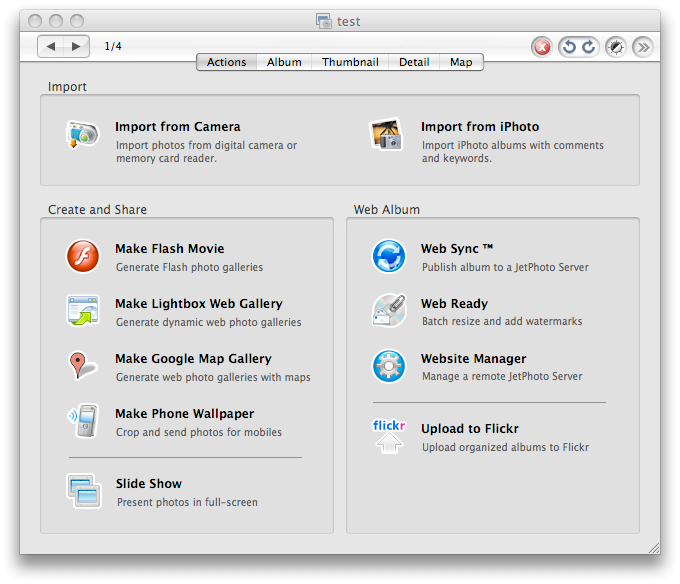Screen dimensions: 680x584
Task: Click the Phone Wallpaper mobile icon
Action: click(x=83, y=421)
